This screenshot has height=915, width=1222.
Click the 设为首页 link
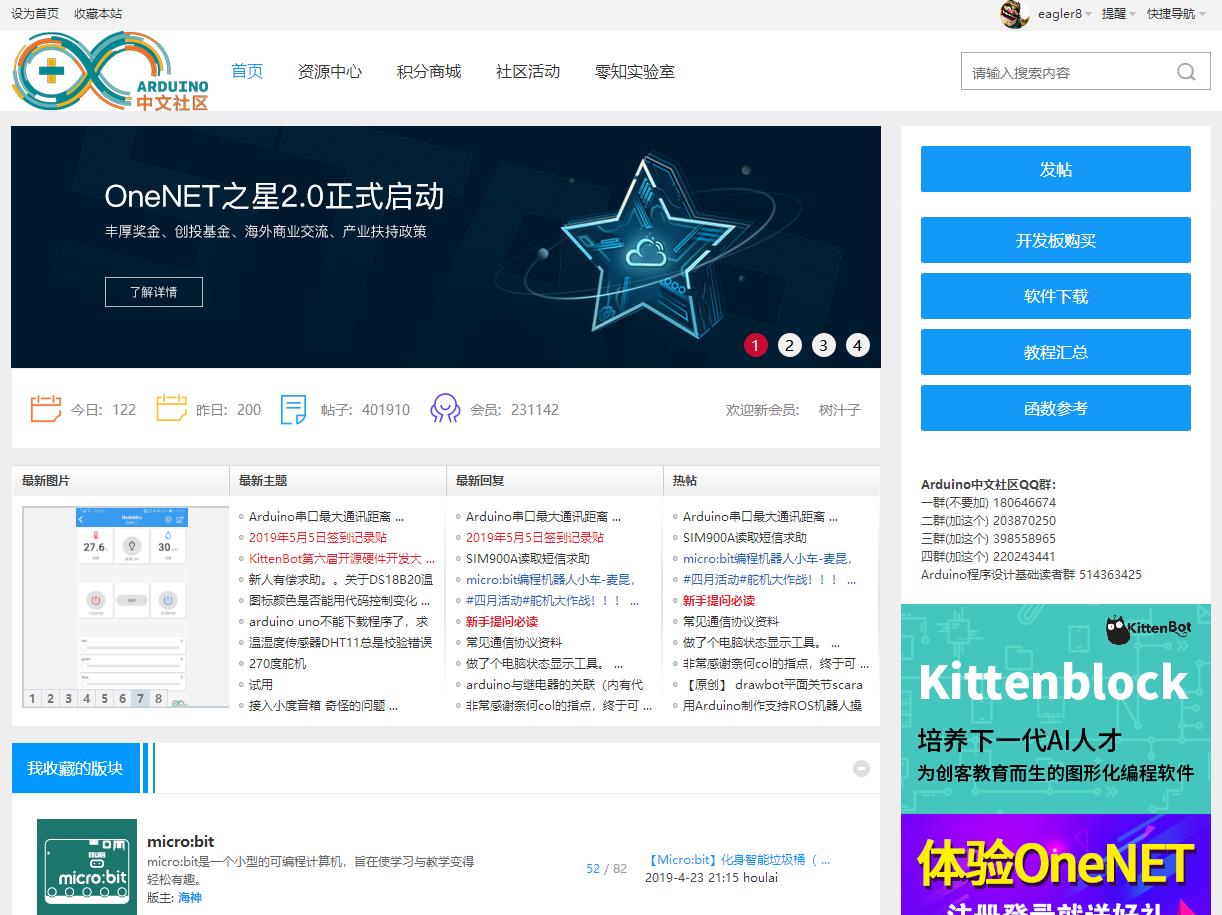tap(35, 13)
